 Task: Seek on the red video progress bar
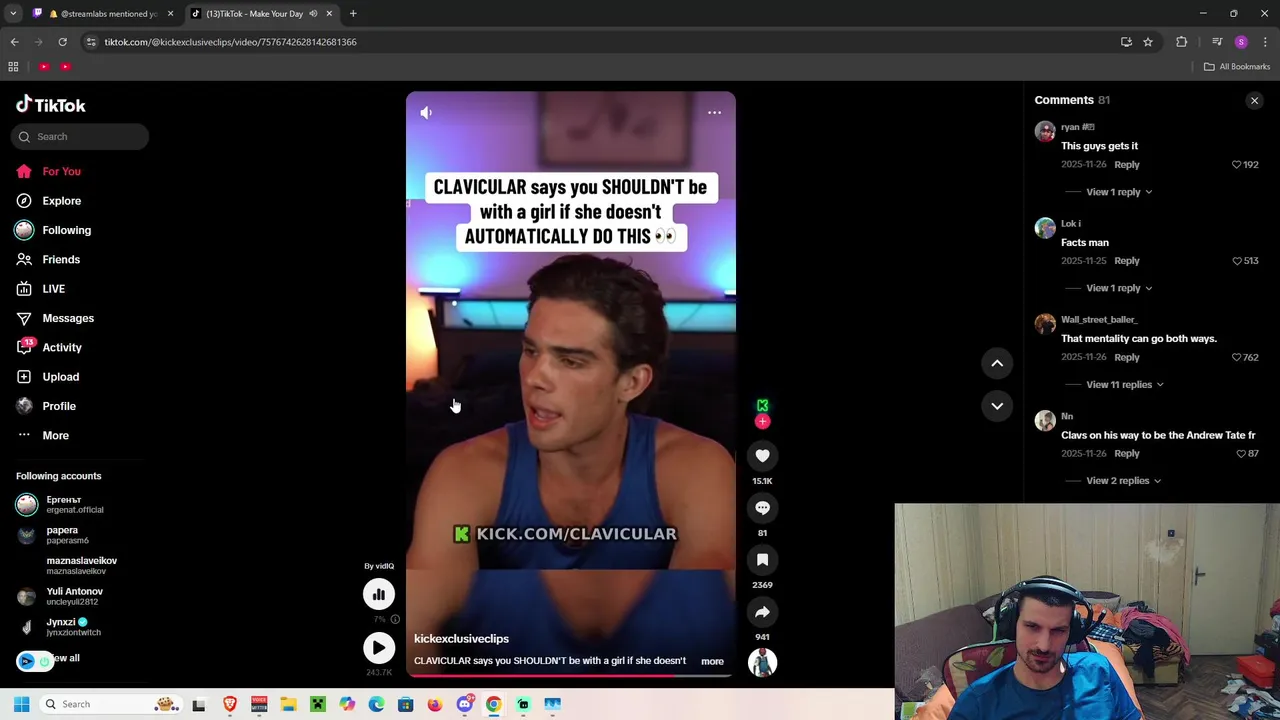pyautogui.click(x=570, y=675)
